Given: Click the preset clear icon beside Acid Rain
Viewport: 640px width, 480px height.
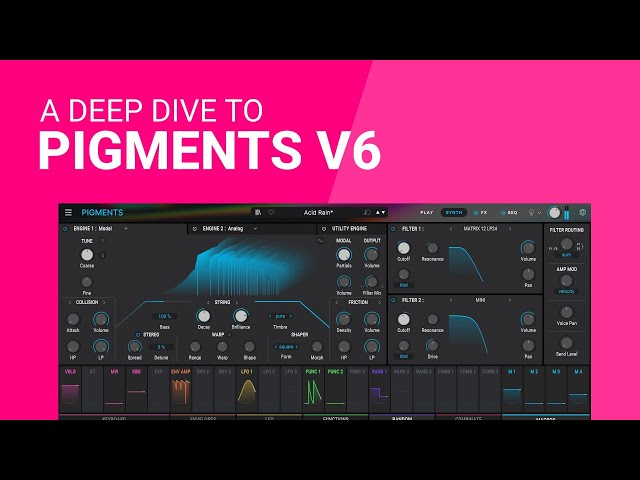Looking at the screenshot, I should pyautogui.click(x=367, y=212).
